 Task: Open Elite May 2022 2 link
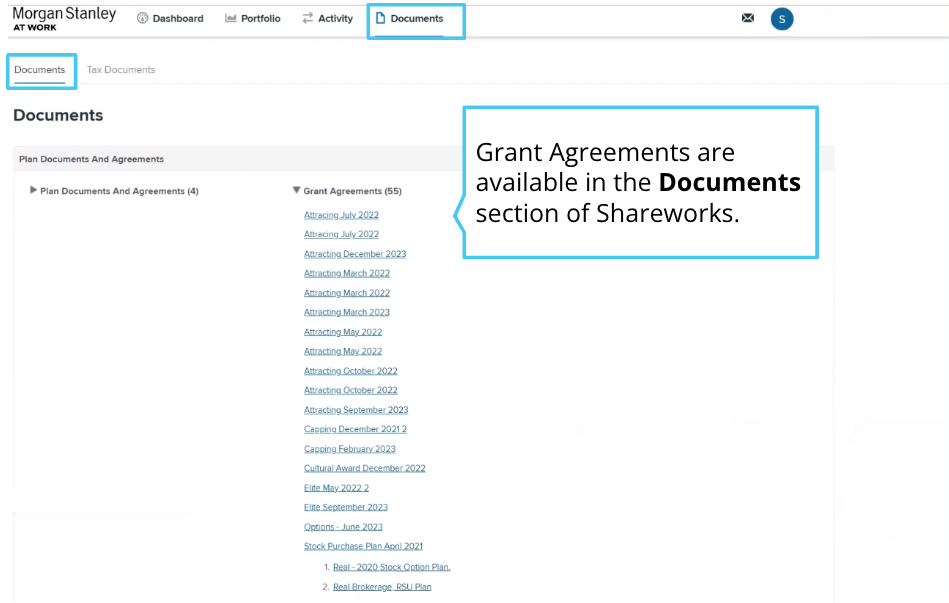pyautogui.click(x=337, y=488)
